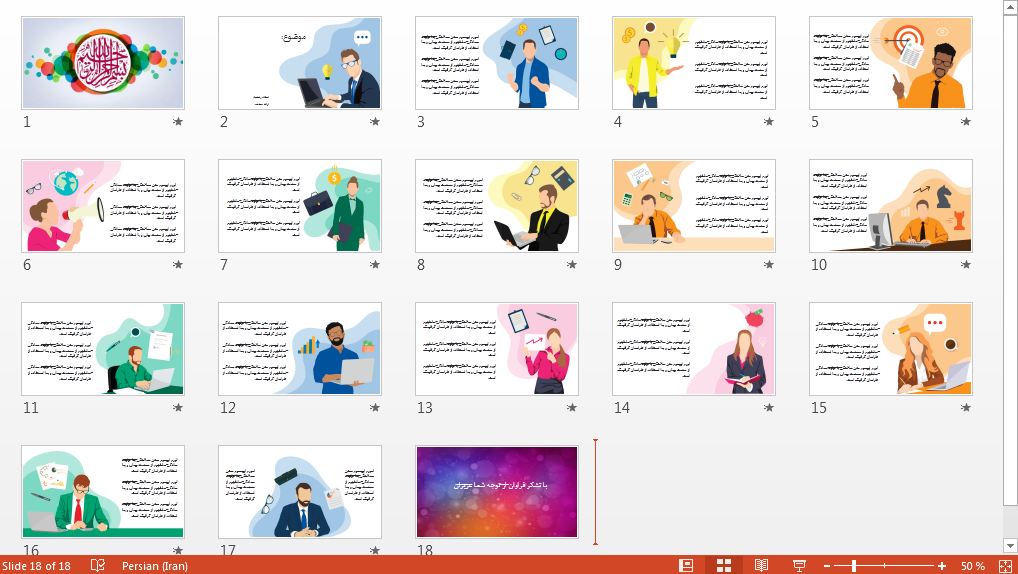Click the spell check icon in status bar

pyautogui.click(x=98, y=565)
